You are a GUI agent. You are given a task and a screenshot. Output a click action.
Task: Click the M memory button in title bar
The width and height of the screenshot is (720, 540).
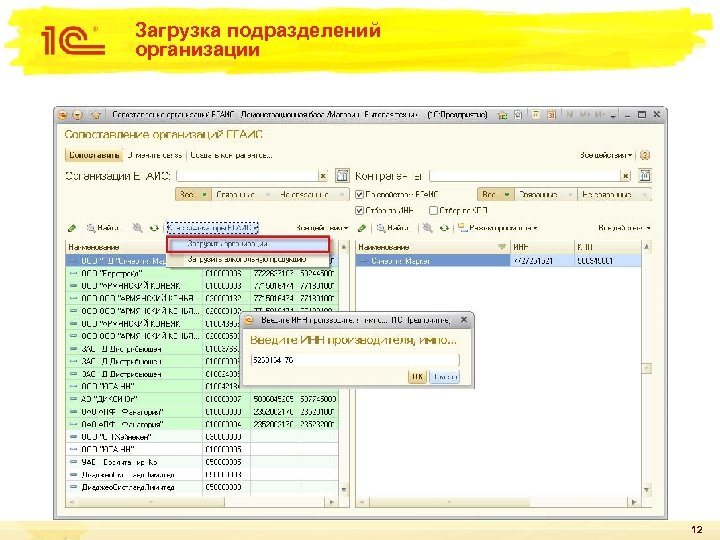pos(570,115)
